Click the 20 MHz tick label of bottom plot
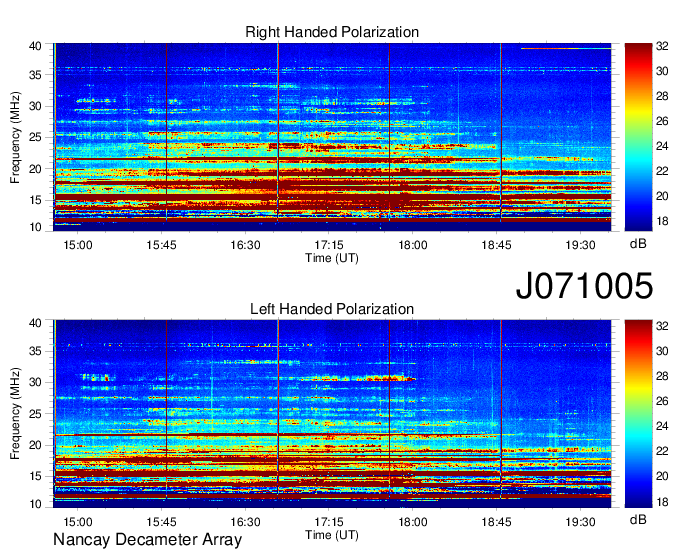Image resolution: width=680 pixels, height=552 pixels. tap(35, 445)
